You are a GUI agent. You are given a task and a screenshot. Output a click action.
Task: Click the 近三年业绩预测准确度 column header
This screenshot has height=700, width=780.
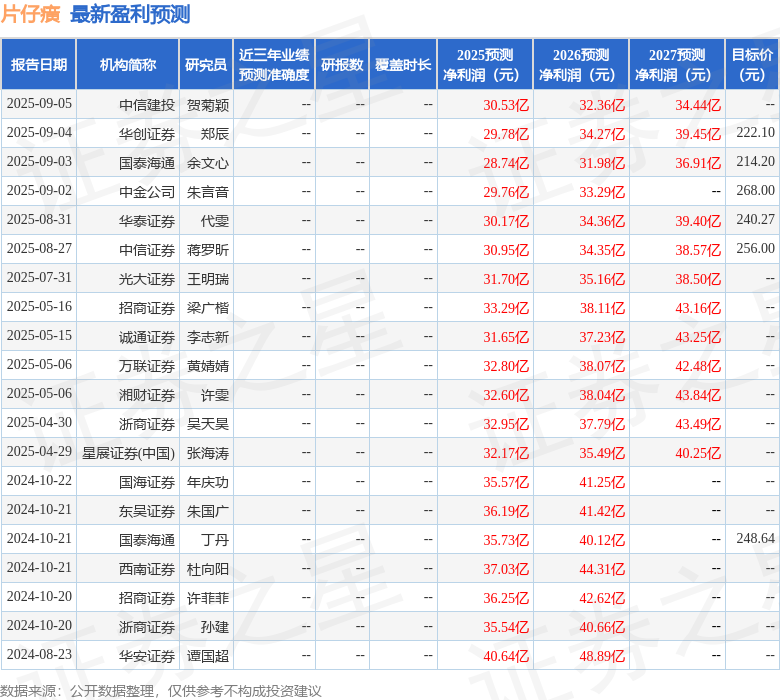[x=274, y=65]
